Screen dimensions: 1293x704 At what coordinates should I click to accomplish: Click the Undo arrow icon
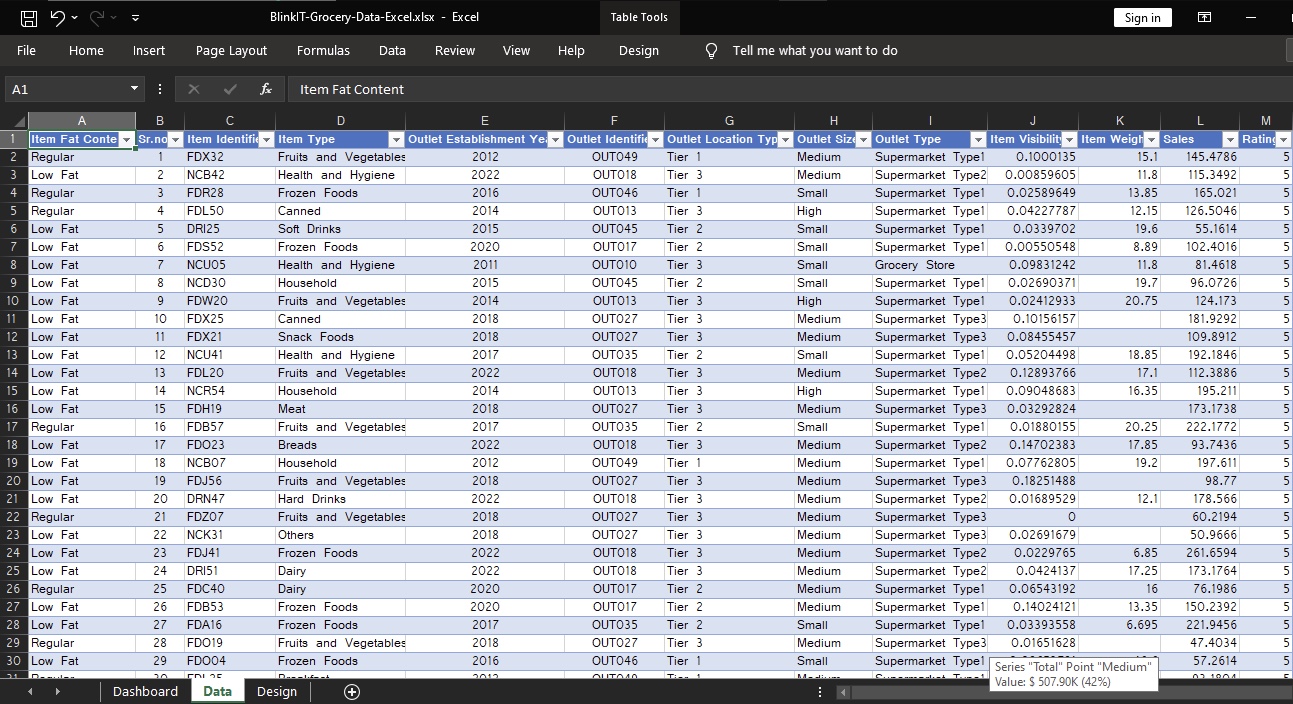[x=58, y=18]
